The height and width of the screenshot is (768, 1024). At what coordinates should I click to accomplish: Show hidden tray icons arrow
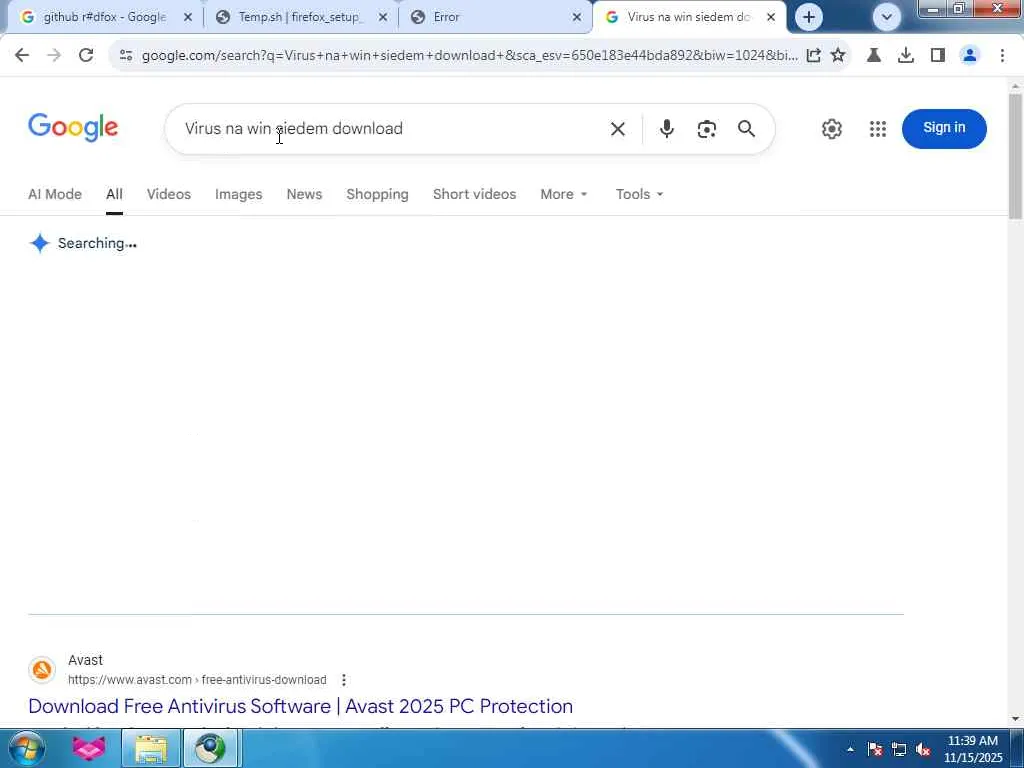[850, 750]
